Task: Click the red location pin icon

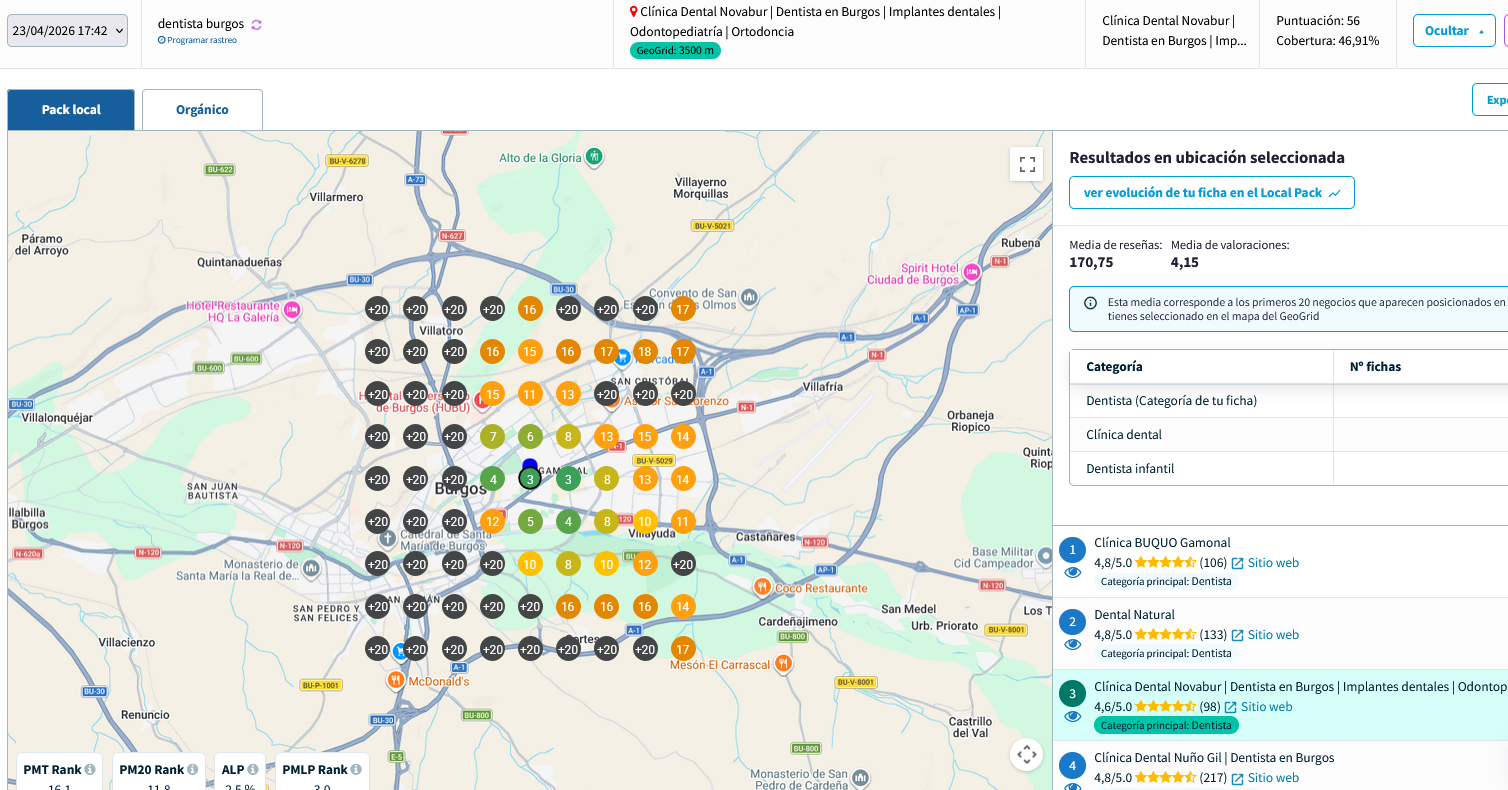Action: (633, 12)
